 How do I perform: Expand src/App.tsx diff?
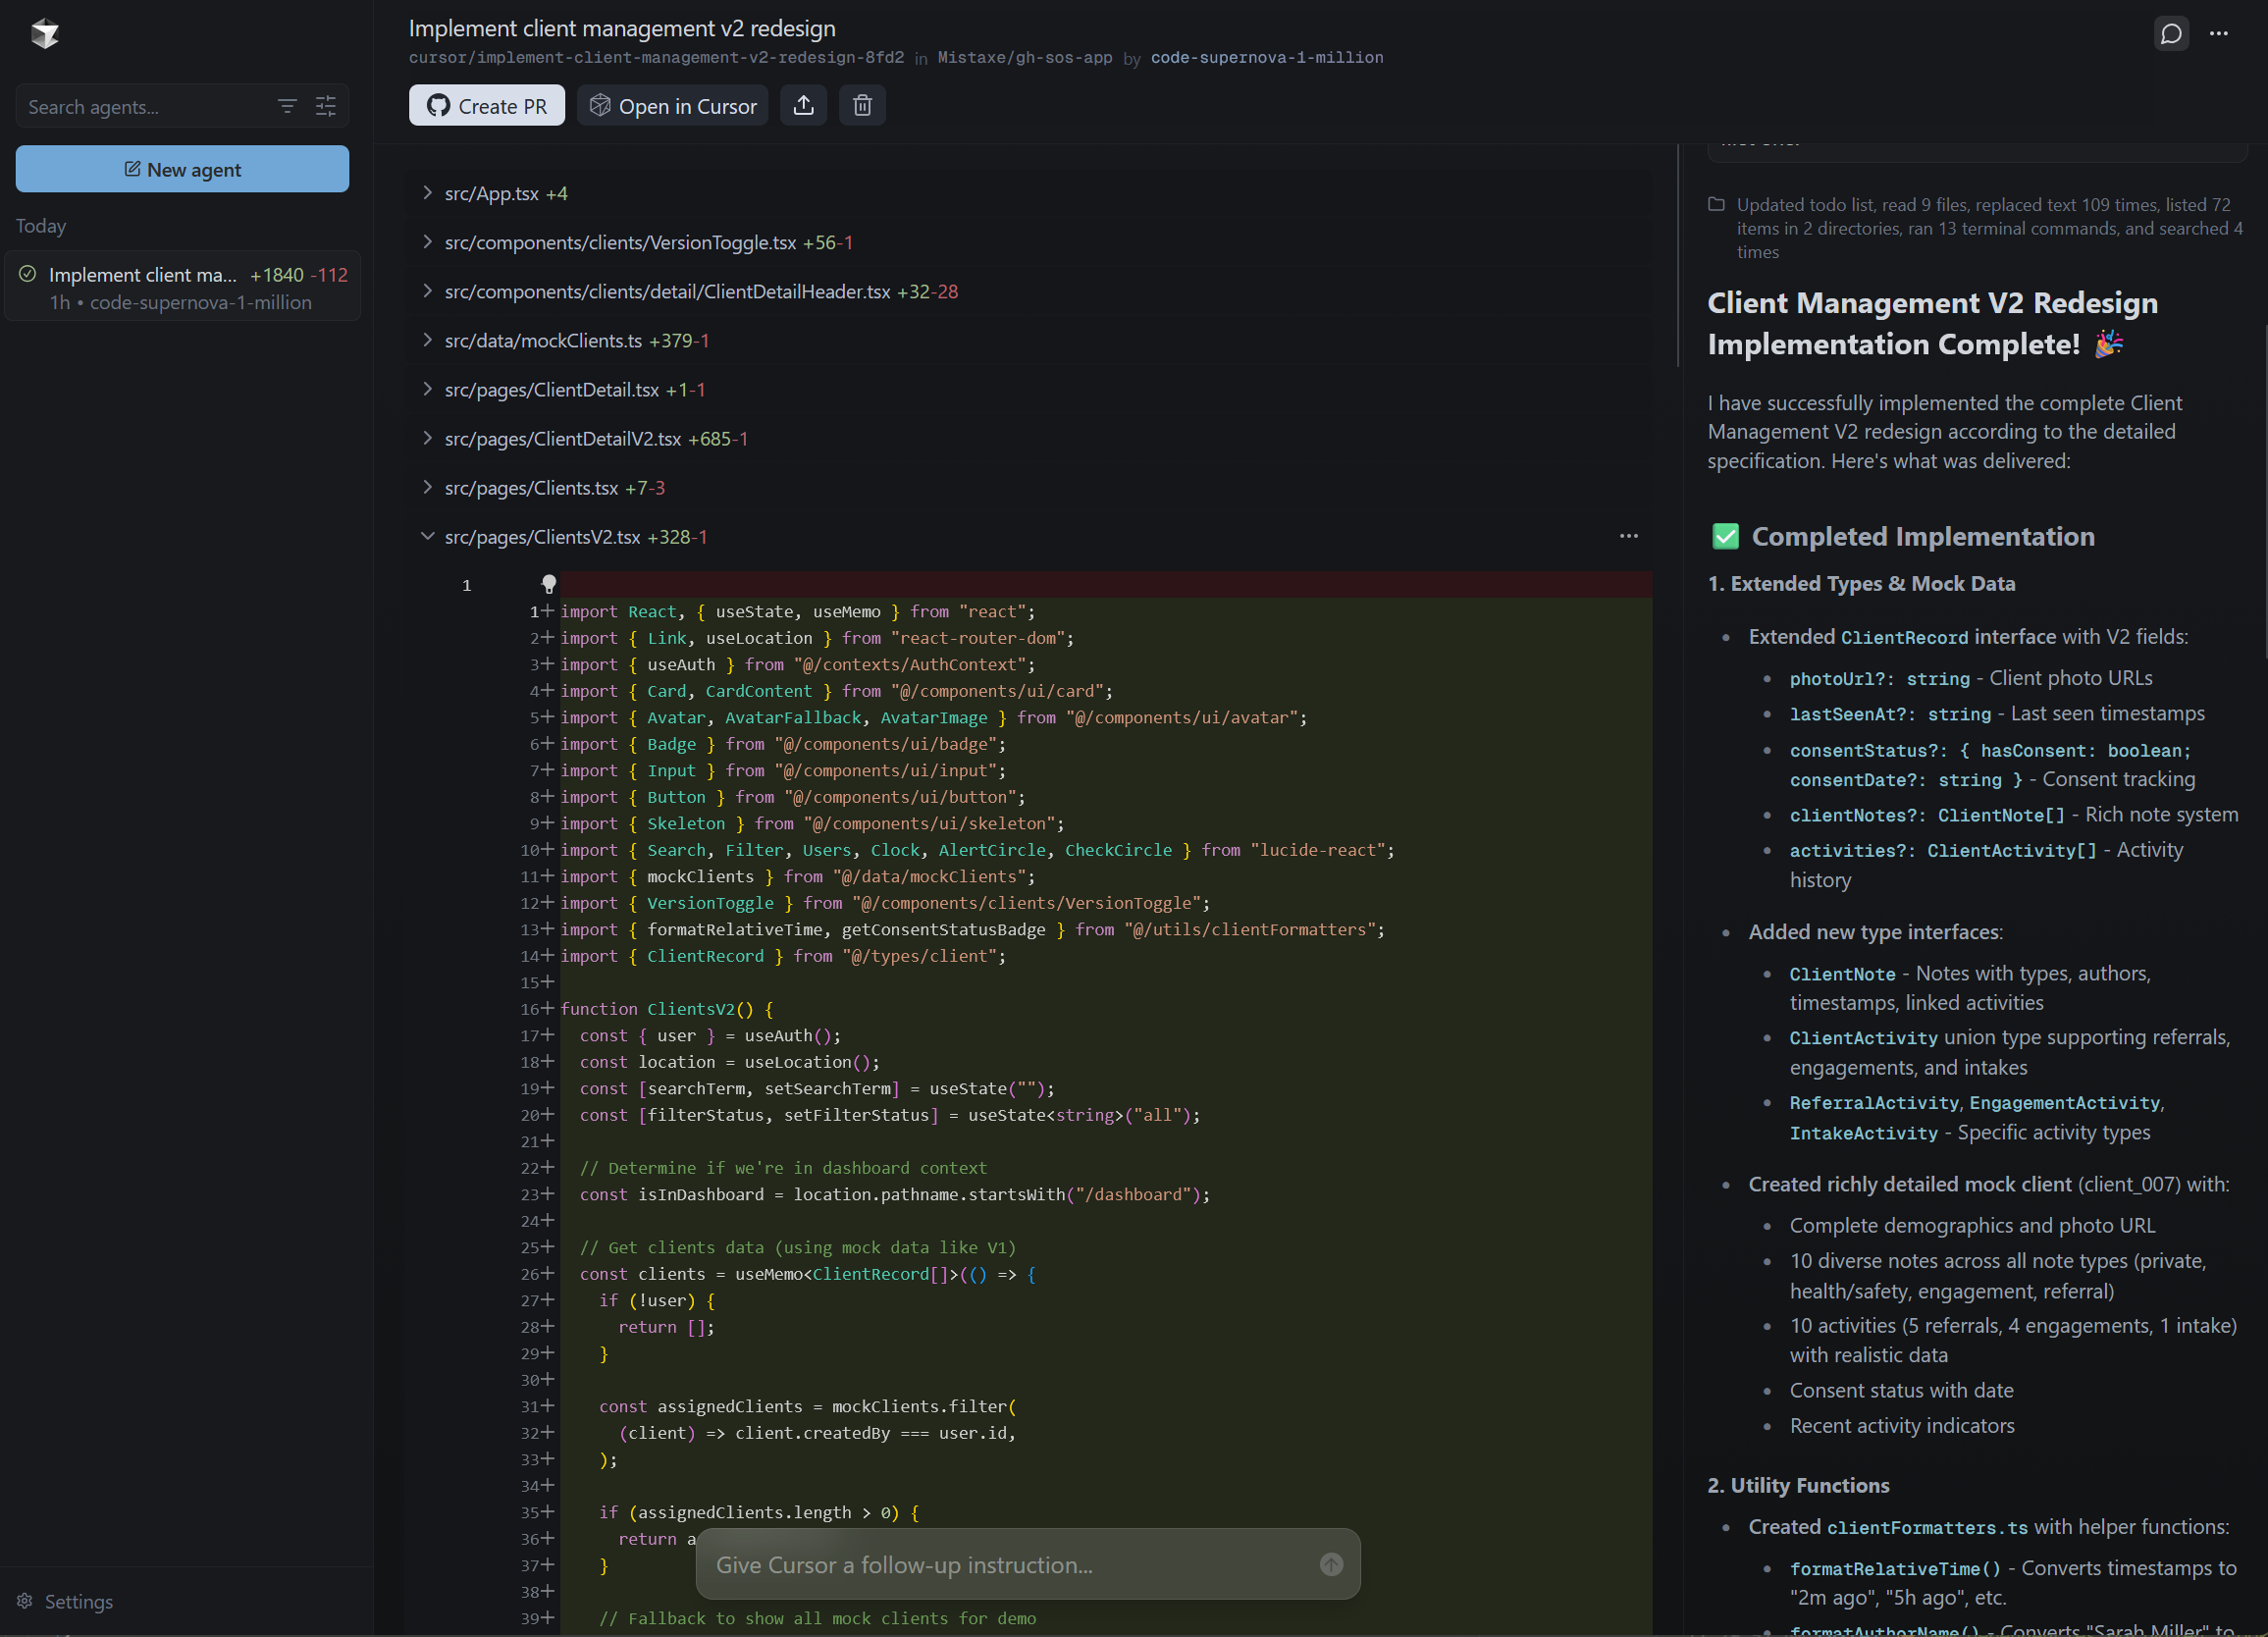pyautogui.click(x=428, y=193)
